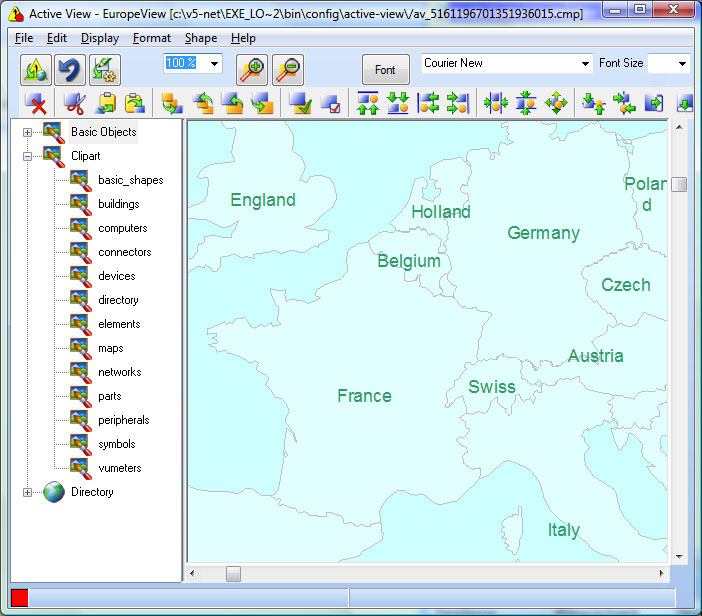Click the red square in status bar
This screenshot has height=616, width=702.
point(20,597)
